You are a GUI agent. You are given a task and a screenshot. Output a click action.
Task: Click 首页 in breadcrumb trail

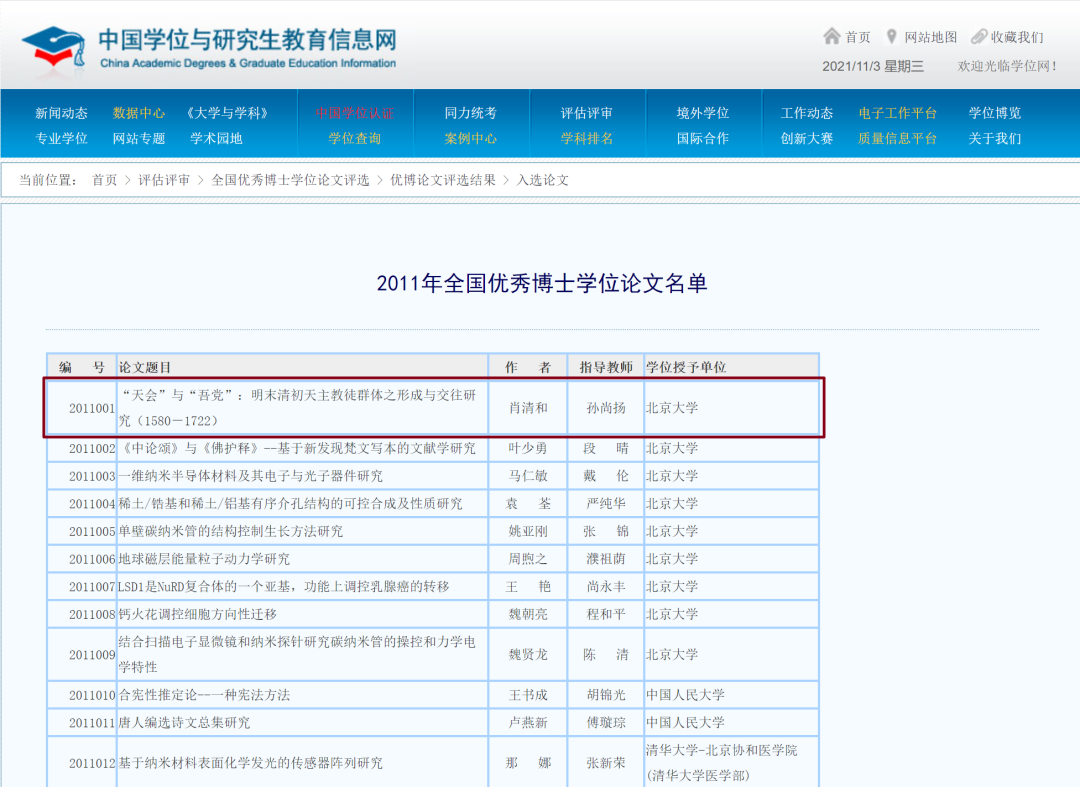click(104, 180)
